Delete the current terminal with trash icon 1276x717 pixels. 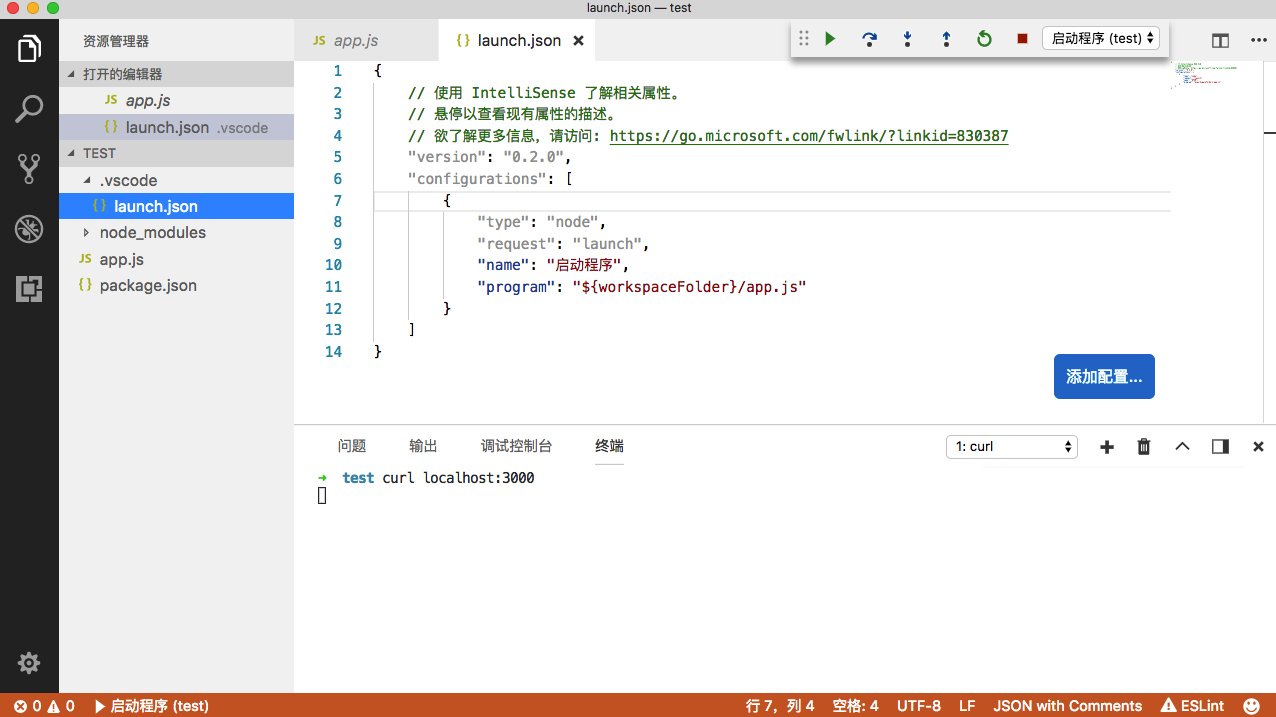(x=1144, y=447)
